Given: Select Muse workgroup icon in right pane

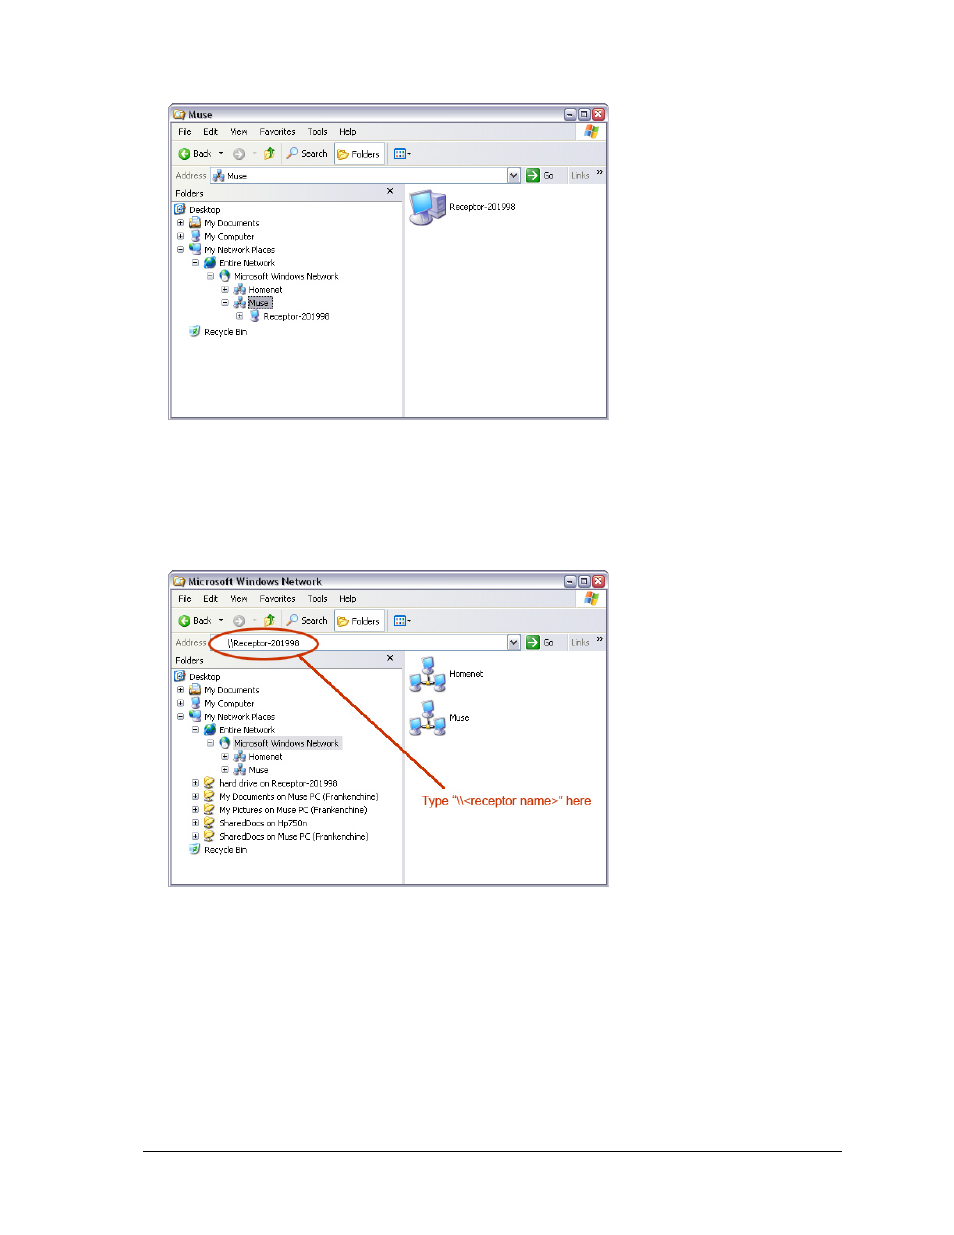Looking at the screenshot, I should pos(428,718).
